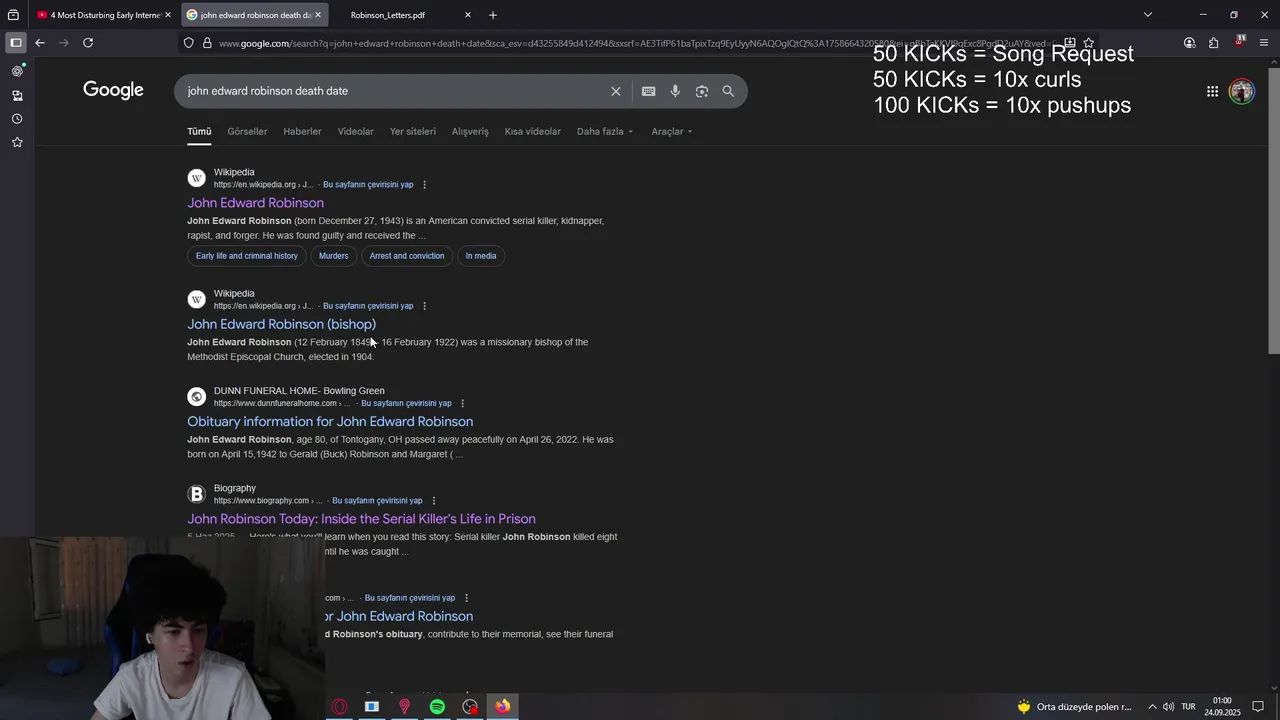Open a new browser tab
The image size is (1280, 720).
493,15
